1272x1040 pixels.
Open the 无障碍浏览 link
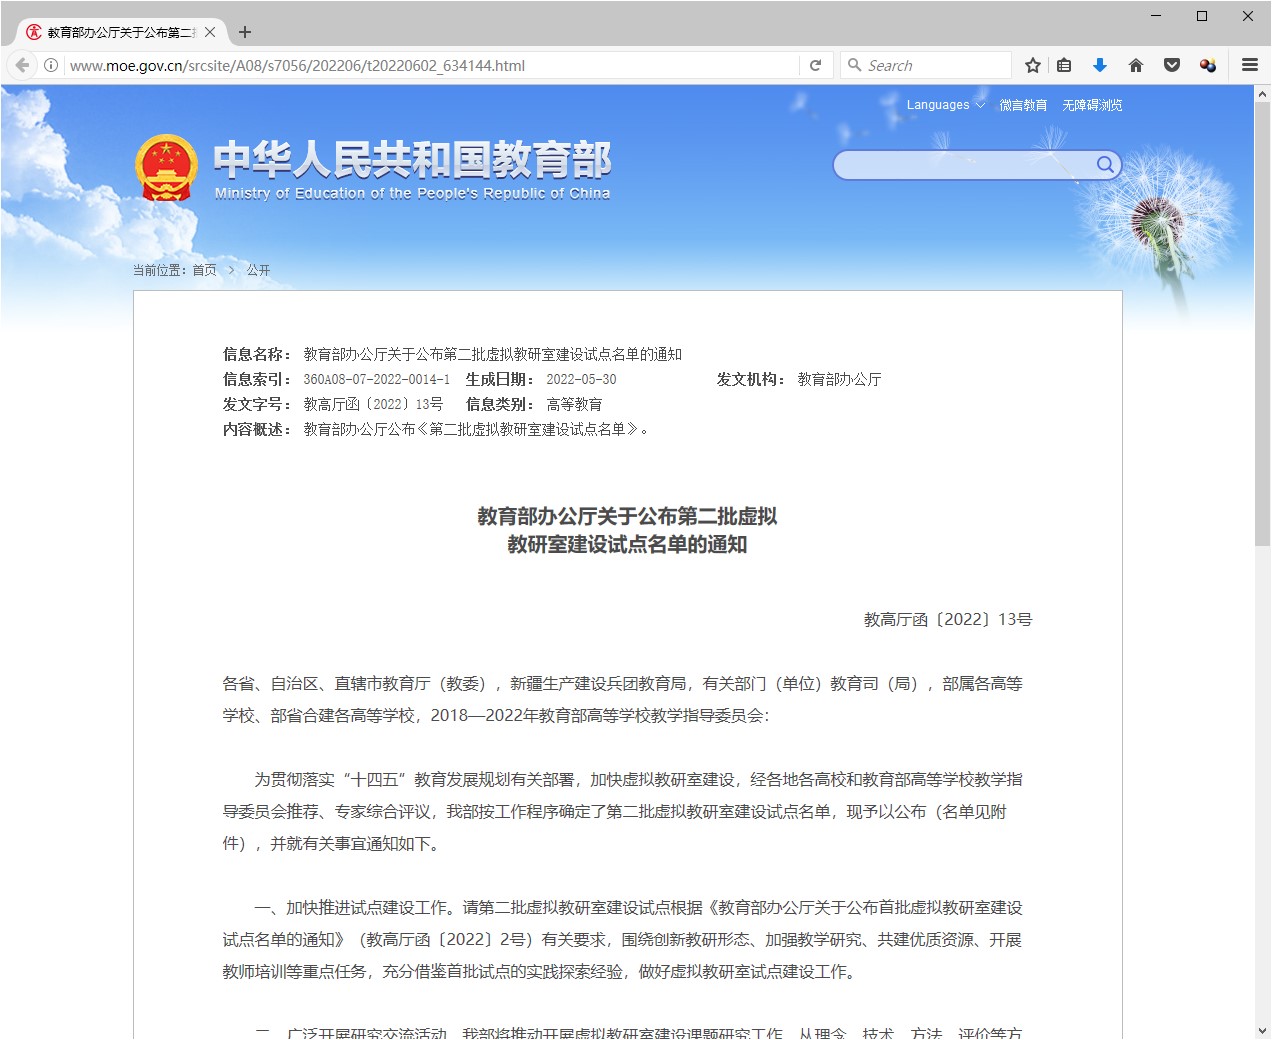(1092, 105)
